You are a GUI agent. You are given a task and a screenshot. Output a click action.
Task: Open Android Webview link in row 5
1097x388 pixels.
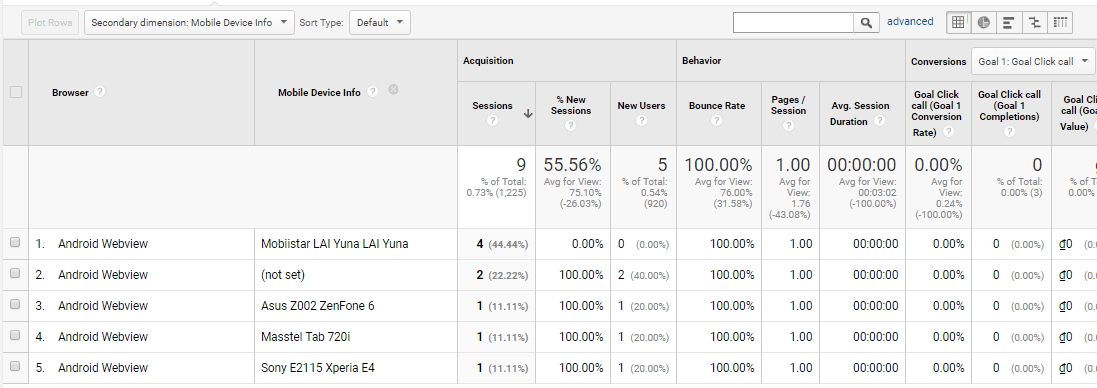[103, 367]
